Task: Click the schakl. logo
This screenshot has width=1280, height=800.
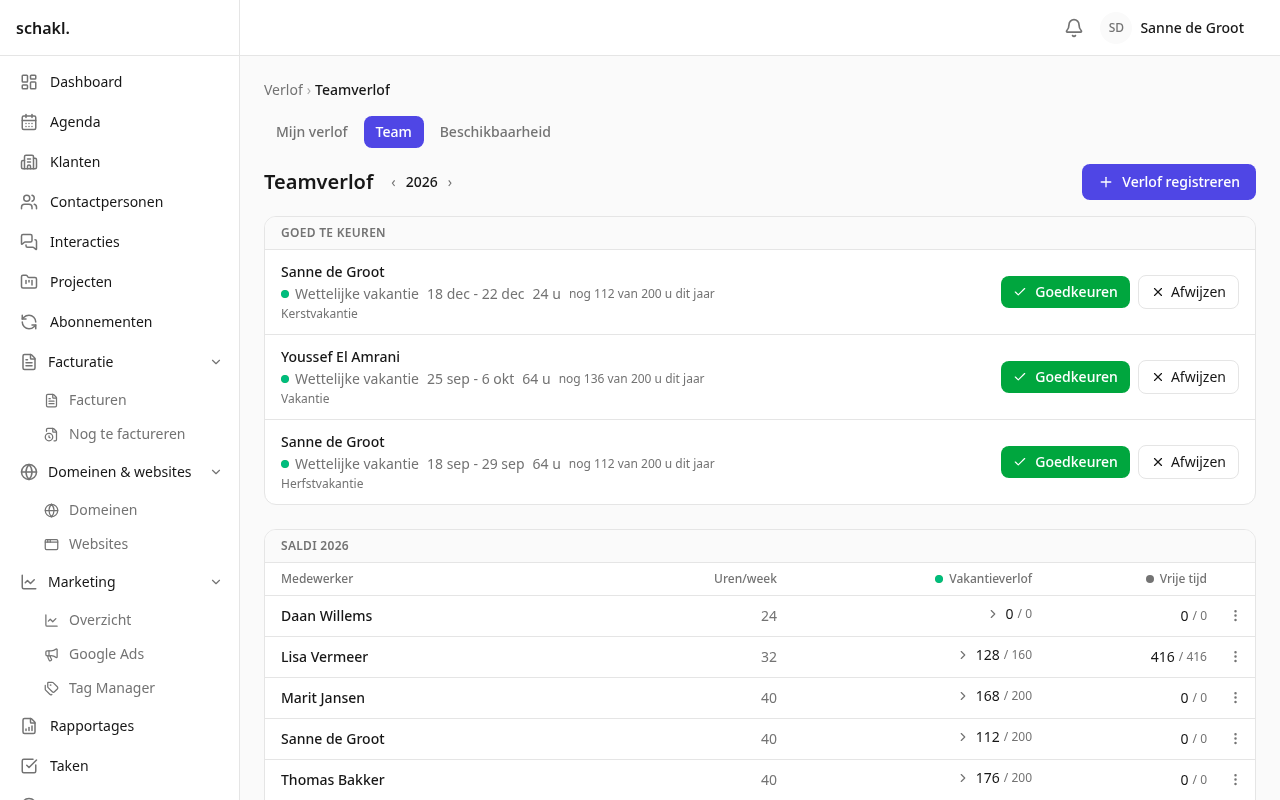Action: tap(43, 28)
